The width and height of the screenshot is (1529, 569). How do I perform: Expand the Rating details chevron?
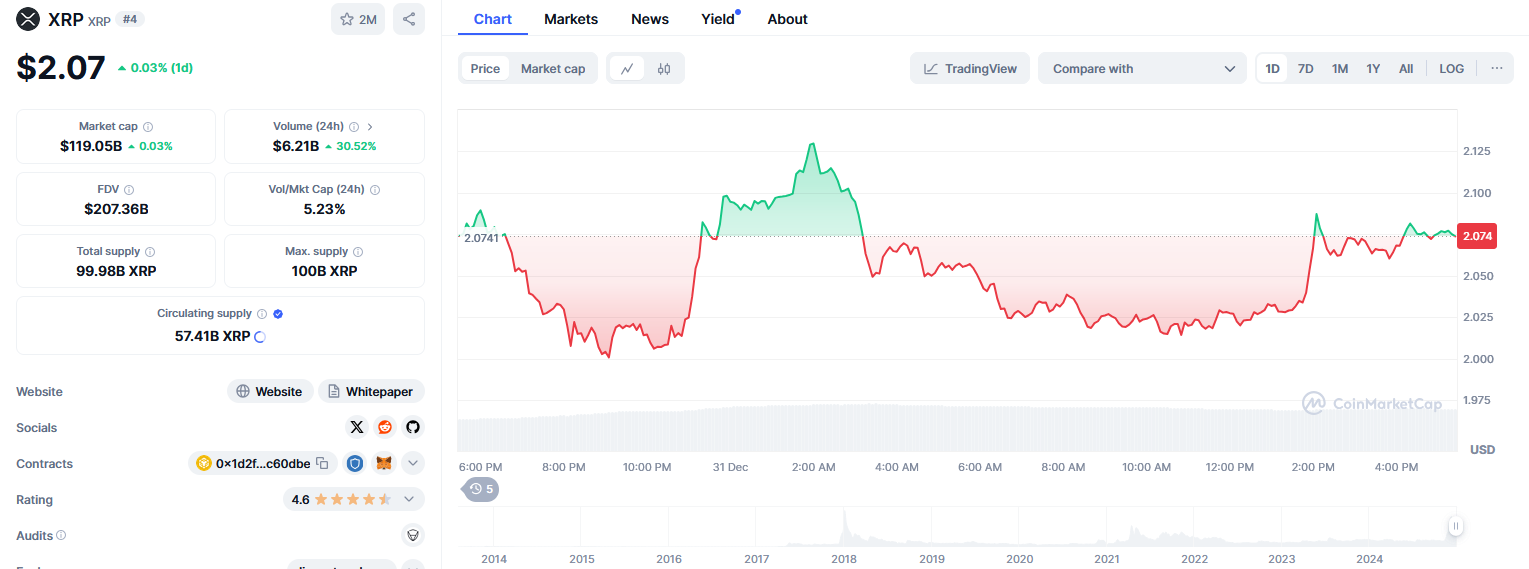point(409,499)
